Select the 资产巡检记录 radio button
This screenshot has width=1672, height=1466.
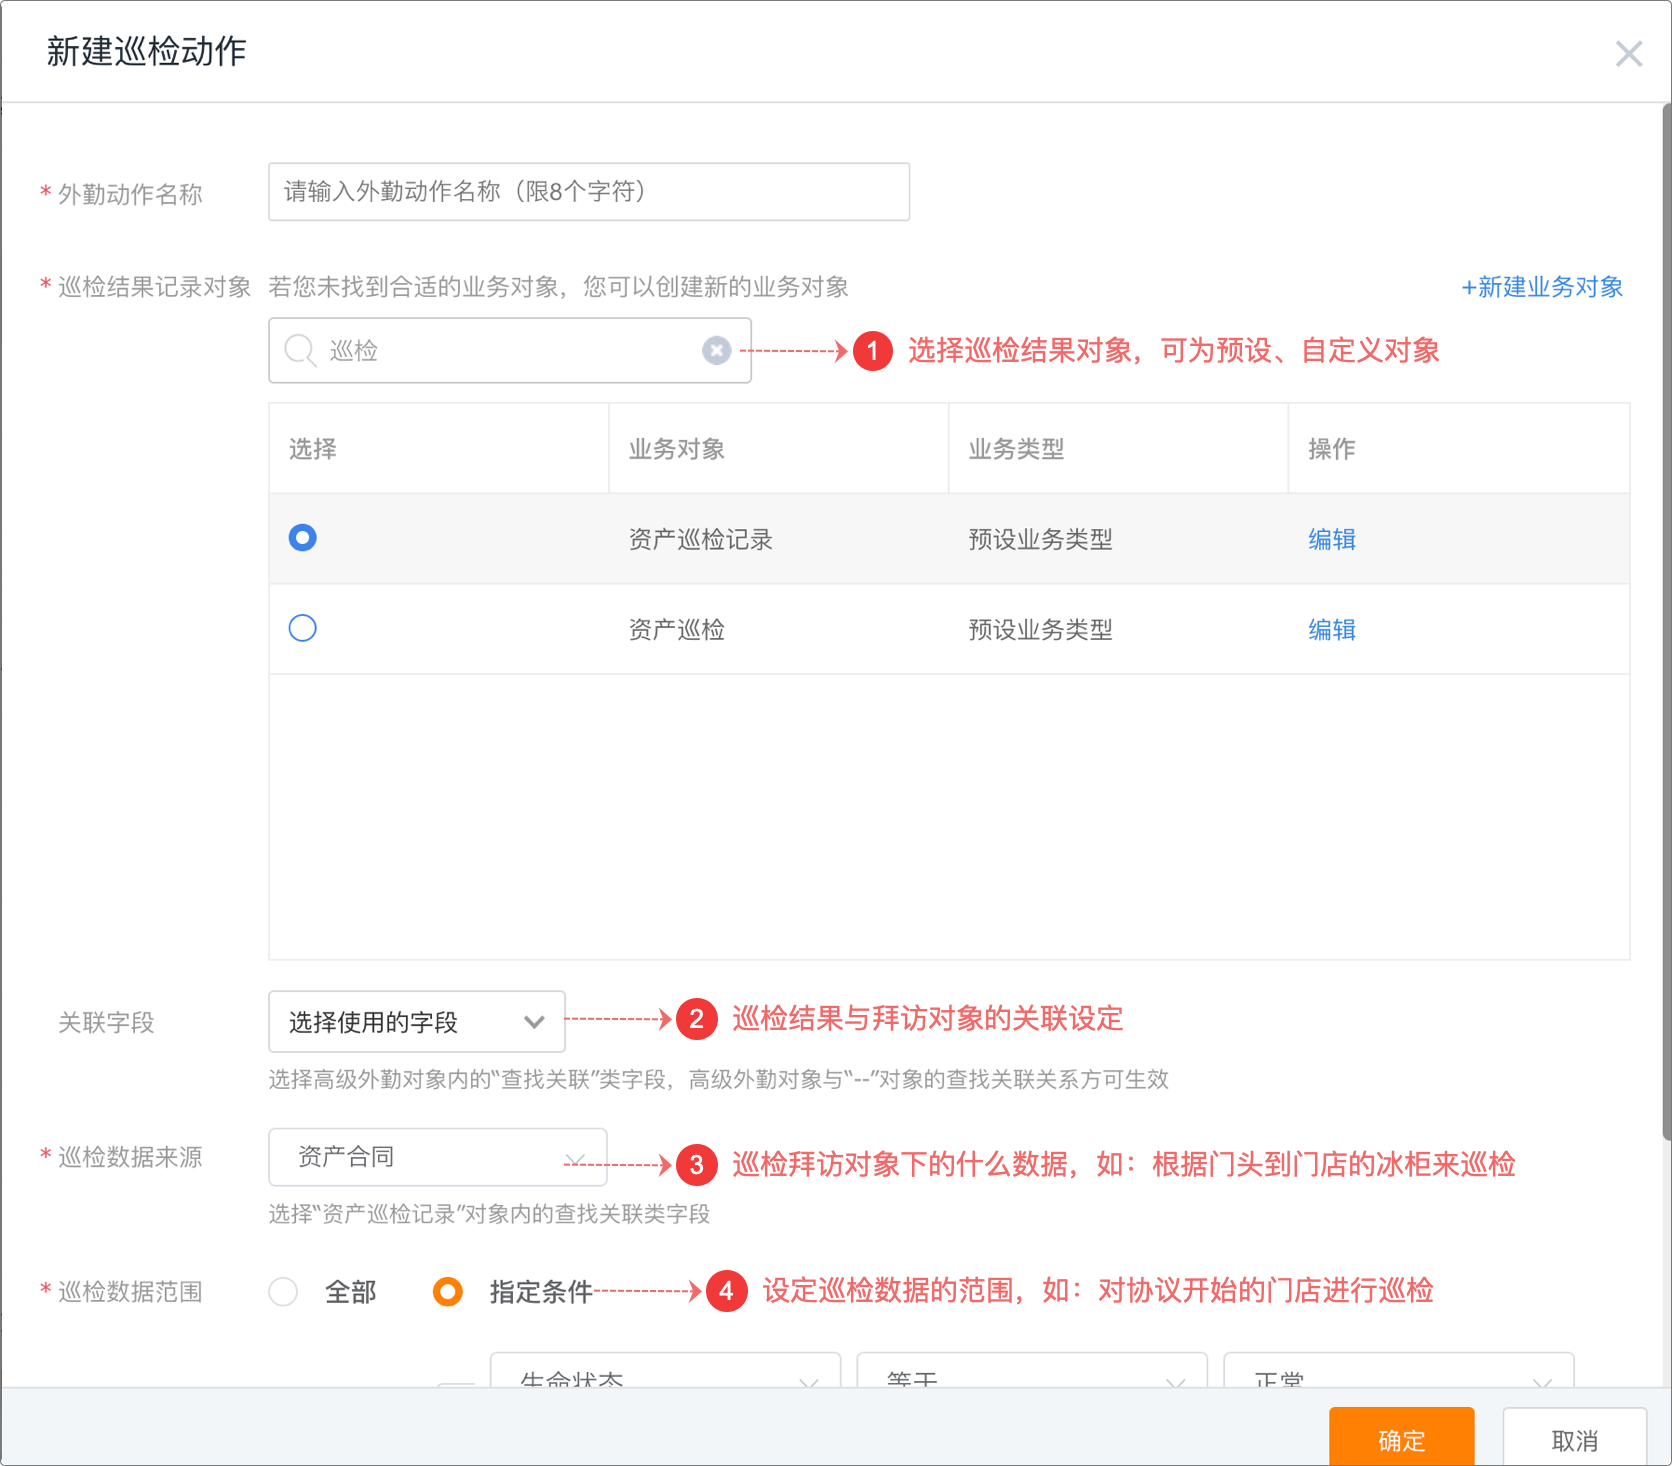302,538
